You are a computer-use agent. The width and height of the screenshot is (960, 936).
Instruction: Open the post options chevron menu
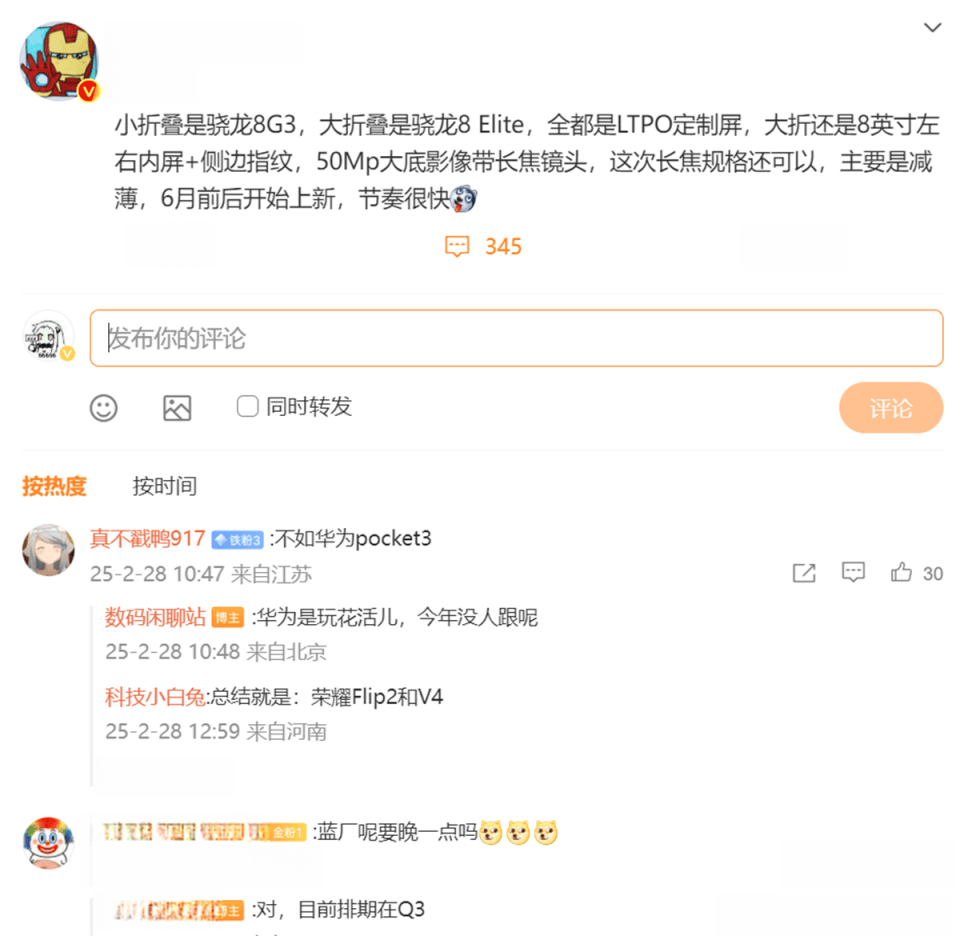(932, 28)
